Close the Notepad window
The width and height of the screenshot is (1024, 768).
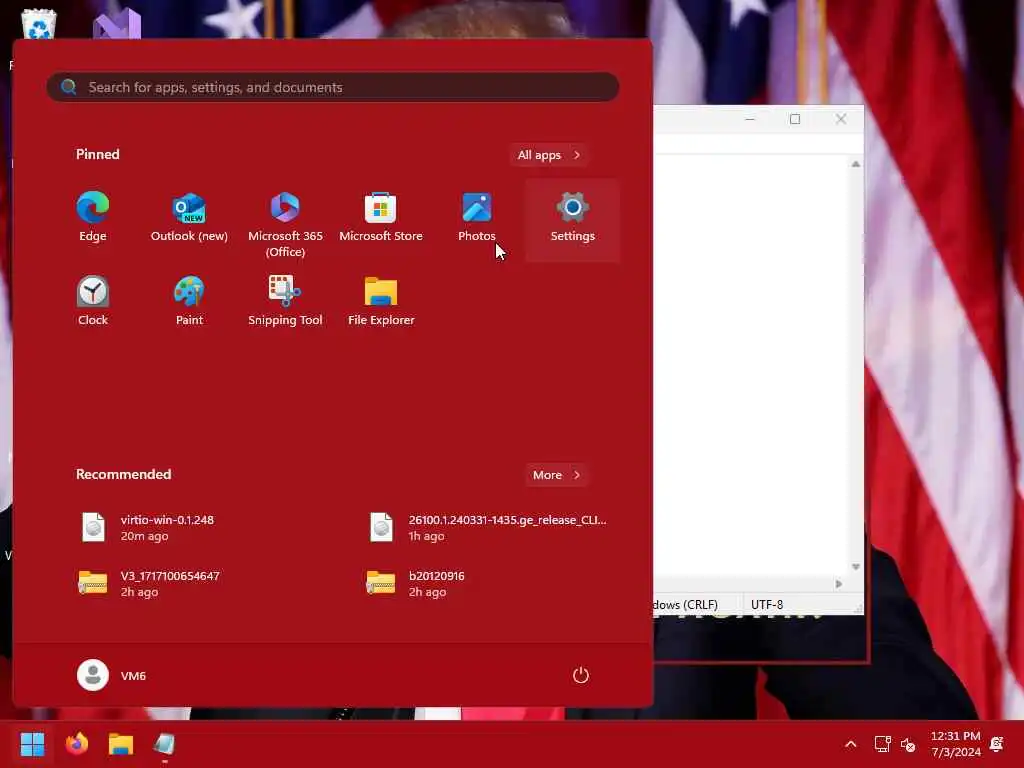[x=841, y=119]
